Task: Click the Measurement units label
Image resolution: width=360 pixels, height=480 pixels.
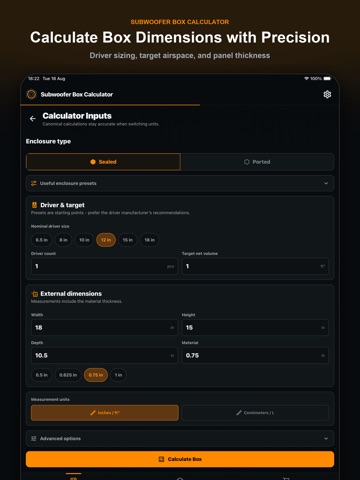Action: point(50,399)
